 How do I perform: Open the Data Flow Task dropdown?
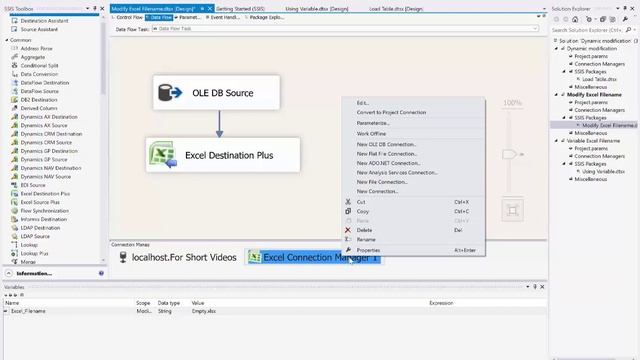[x=535, y=29]
